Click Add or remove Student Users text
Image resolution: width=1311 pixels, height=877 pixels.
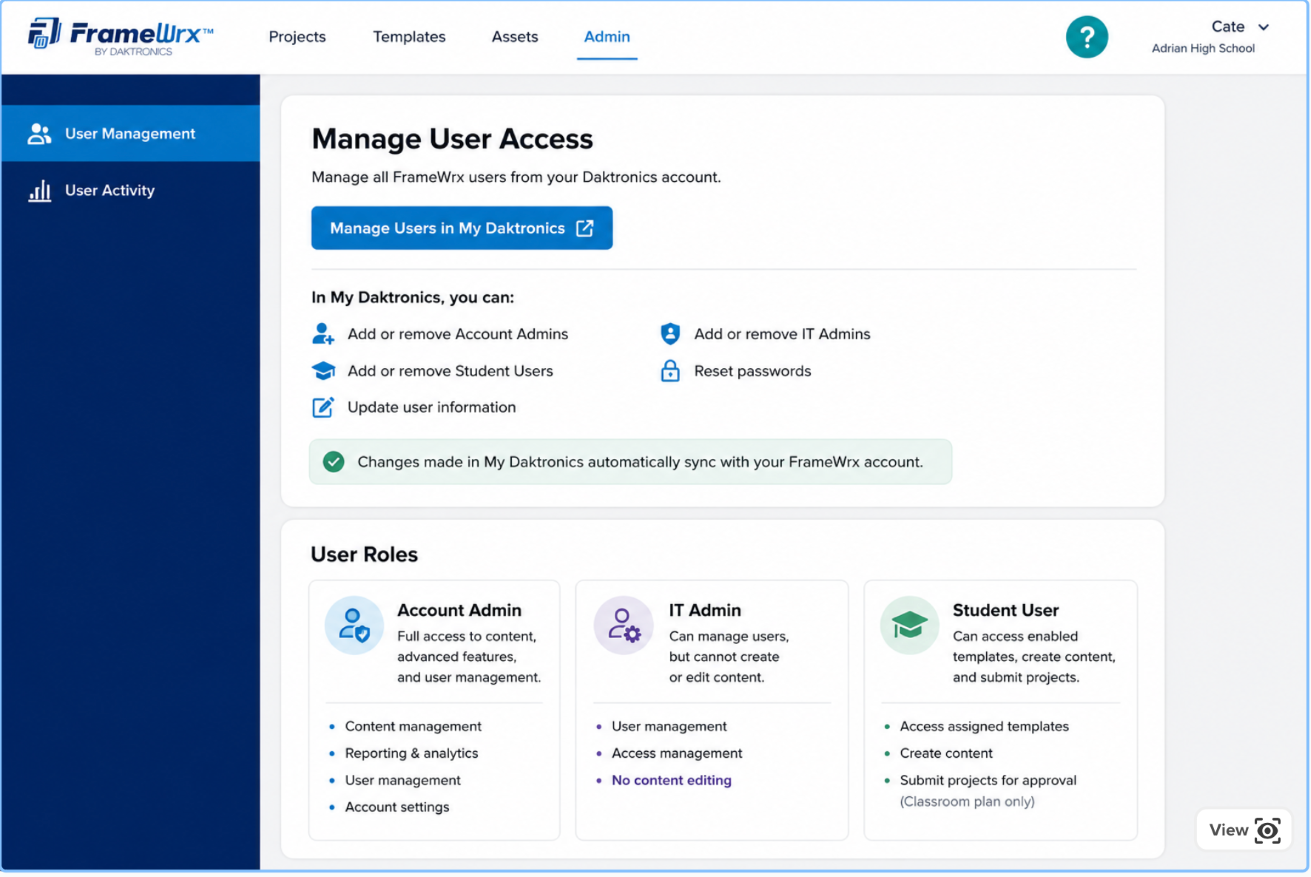point(450,371)
